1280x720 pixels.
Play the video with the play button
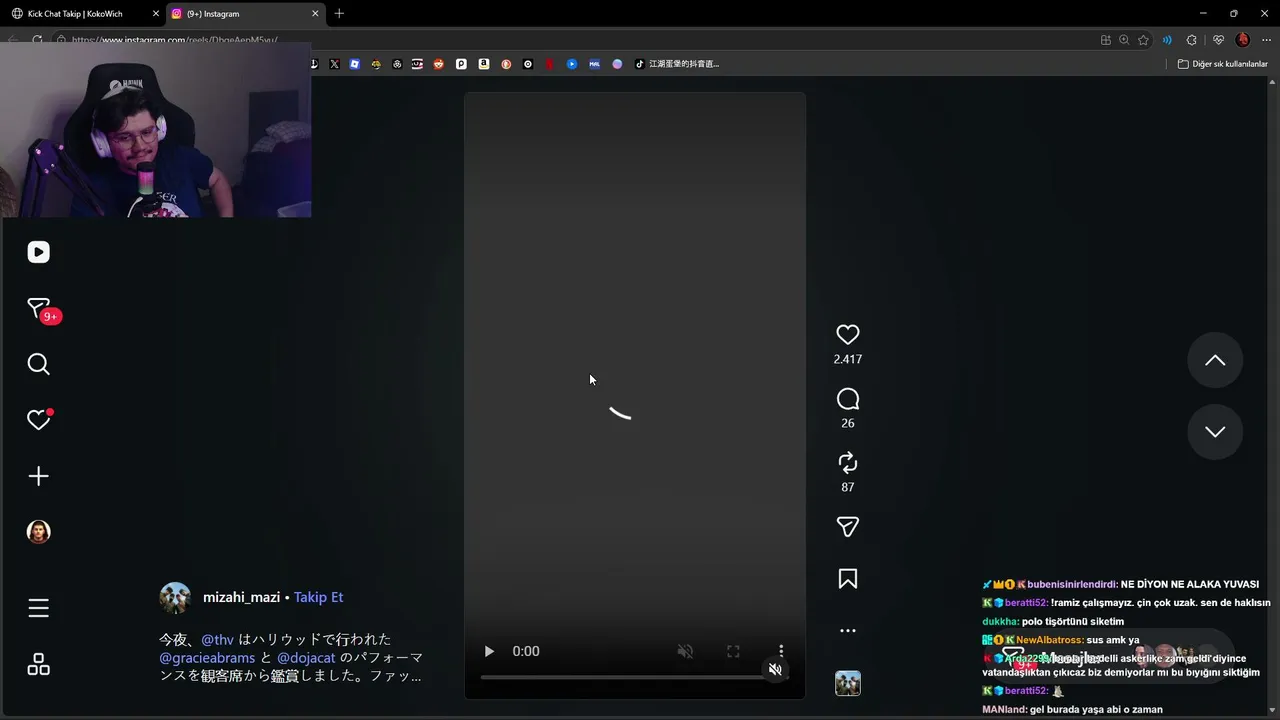point(489,651)
